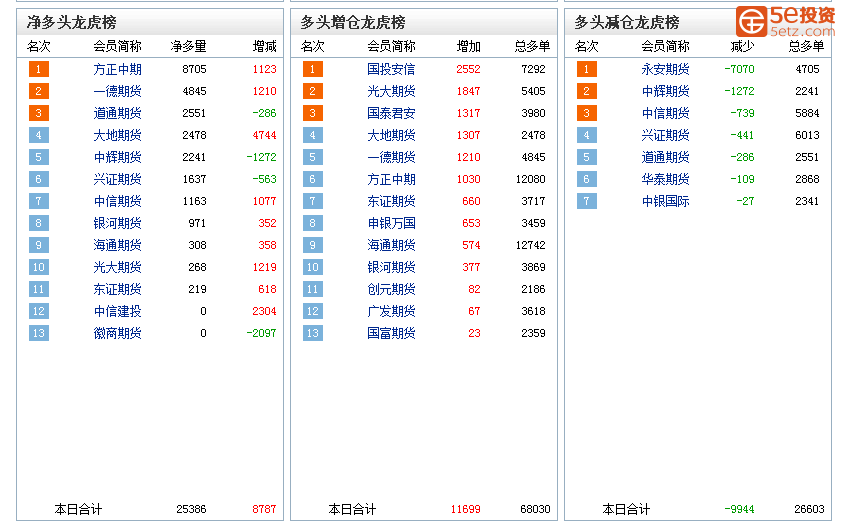
Task: Open 国投安信 member link
Action: pos(391,69)
